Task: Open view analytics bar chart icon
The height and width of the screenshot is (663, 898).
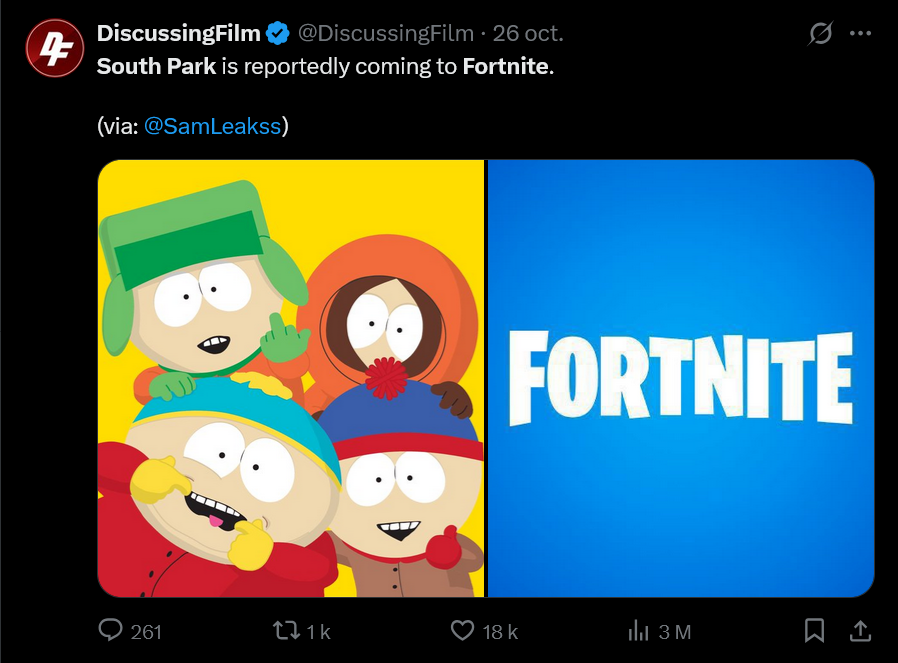Action: click(638, 630)
